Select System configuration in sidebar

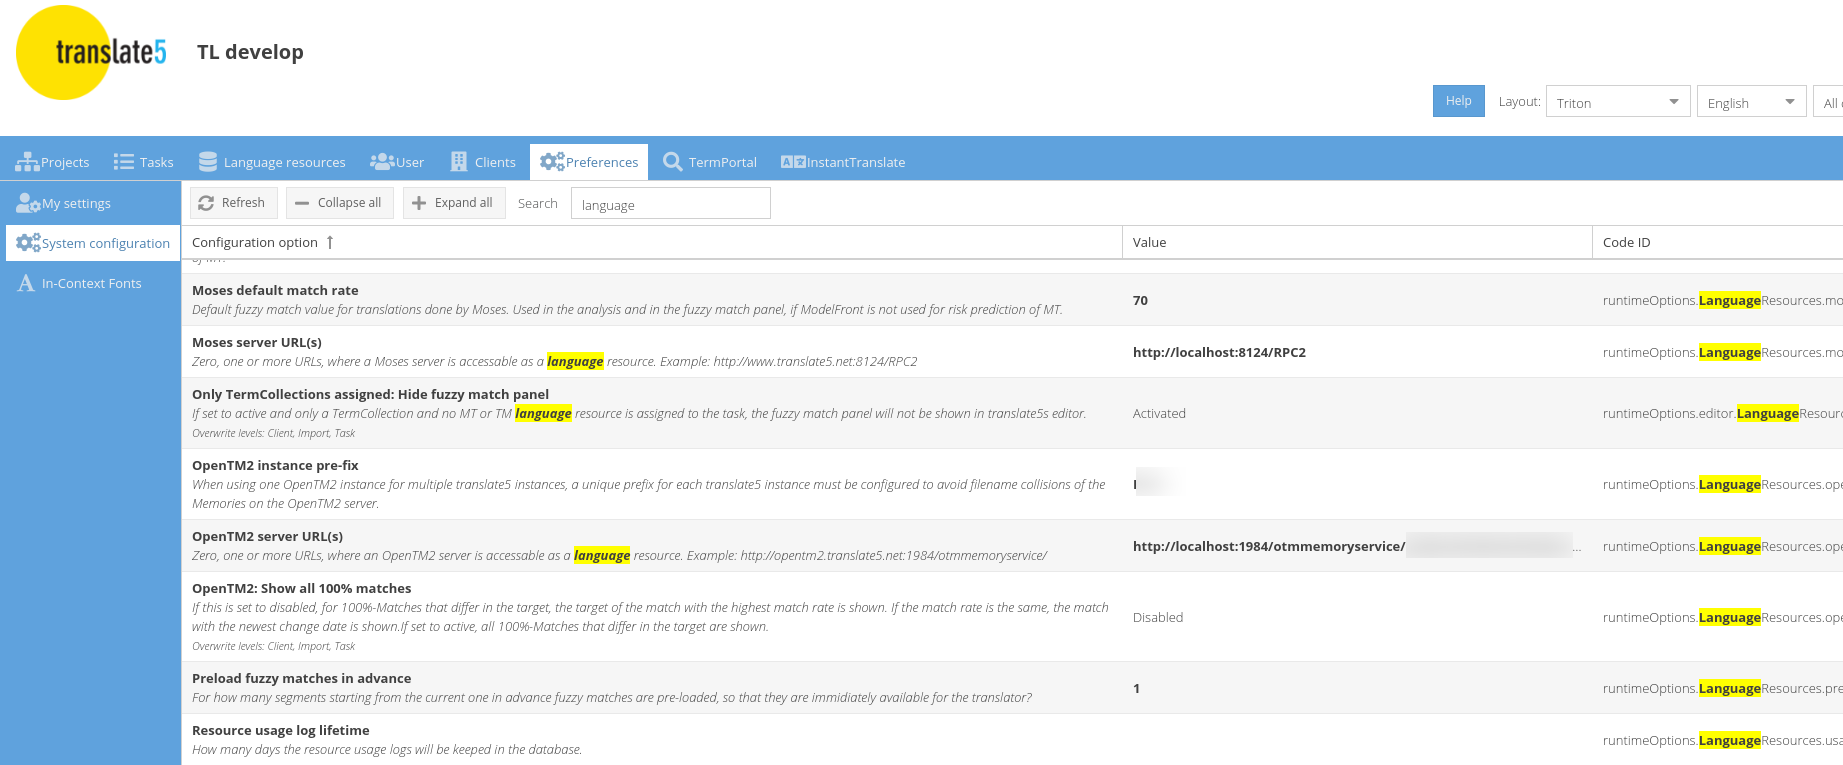(x=93, y=243)
